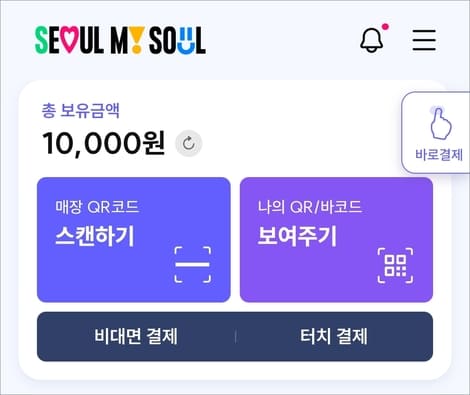
Task: Click the QR code icon
Action: point(395,265)
